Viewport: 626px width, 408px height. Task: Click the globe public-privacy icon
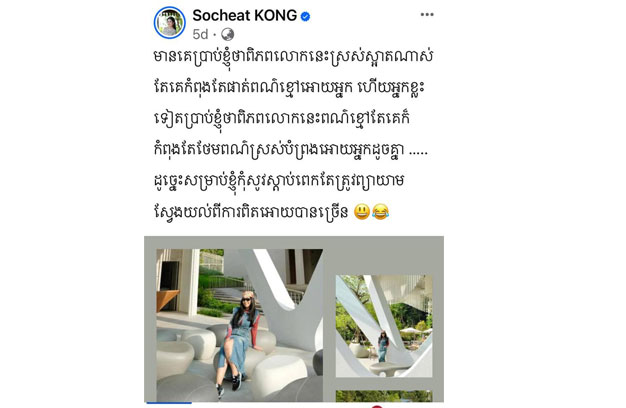pyautogui.click(x=228, y=34)
